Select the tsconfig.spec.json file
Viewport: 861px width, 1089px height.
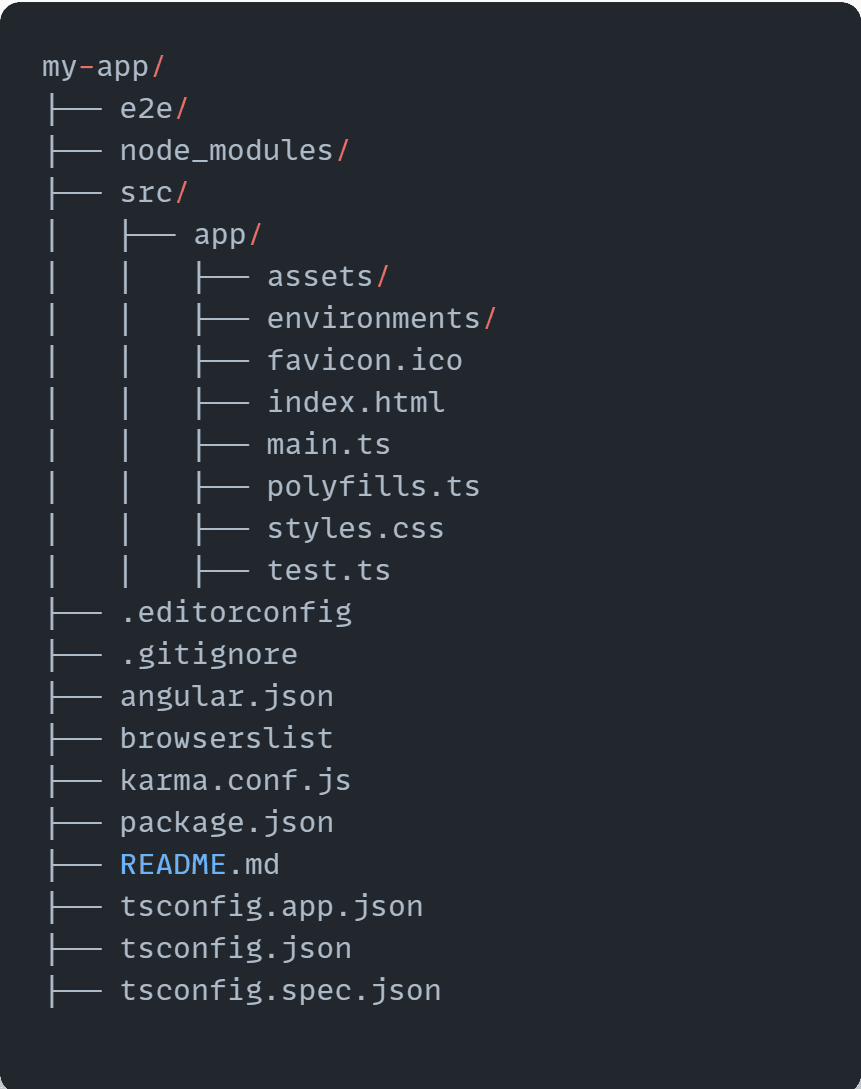pyautogui.click(x=280, y=990)
